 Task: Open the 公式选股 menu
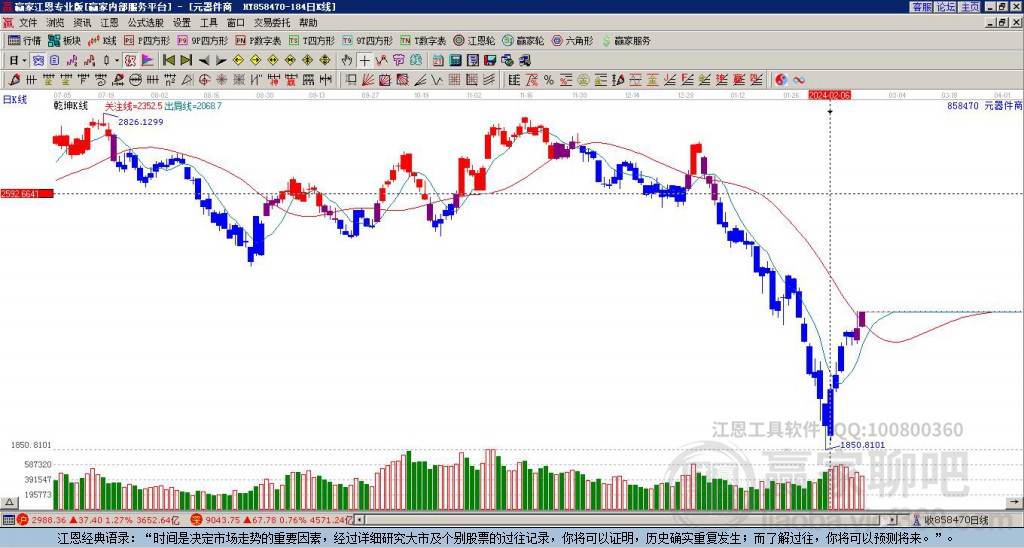pos(145,23)
